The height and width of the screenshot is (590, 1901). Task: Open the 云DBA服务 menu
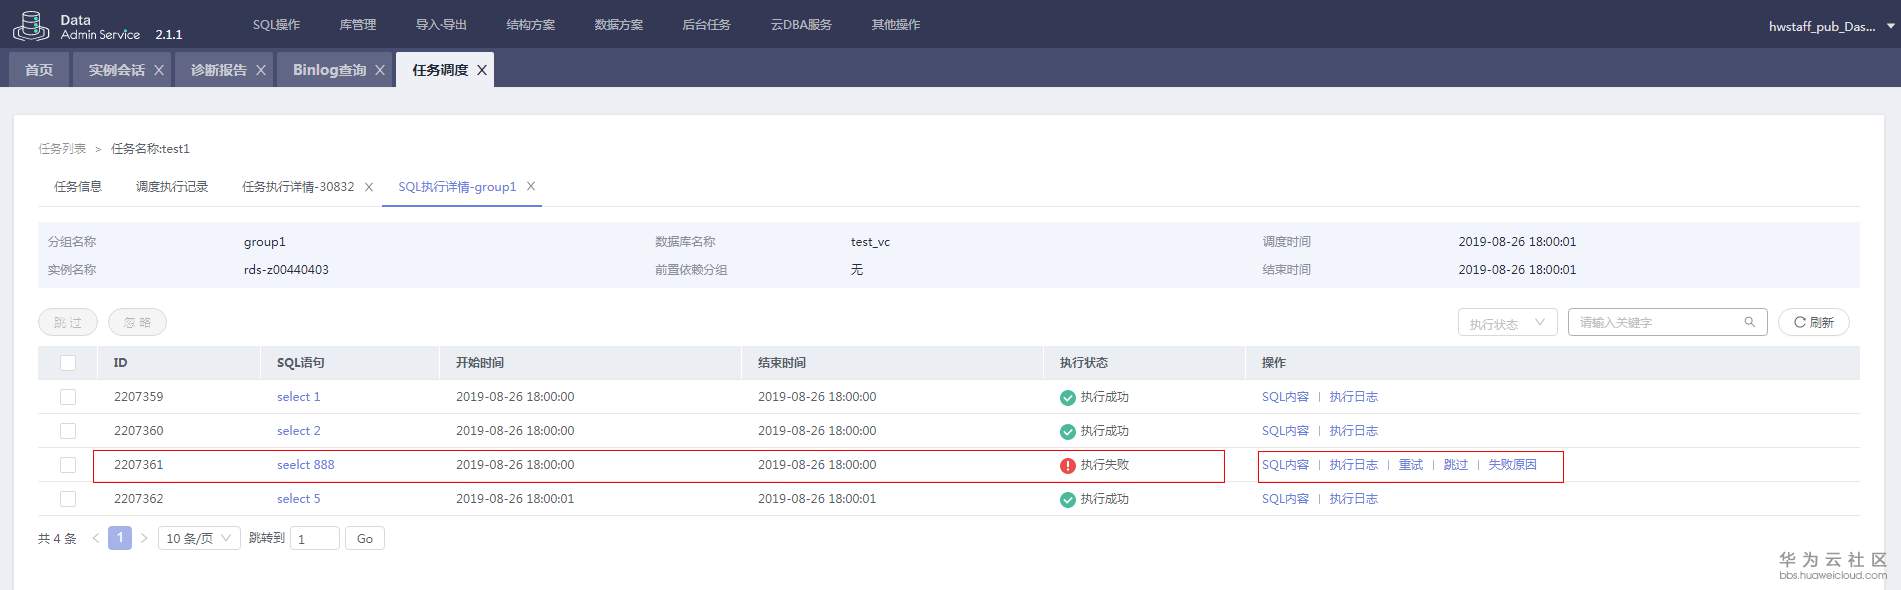click(x=801, y=24)
